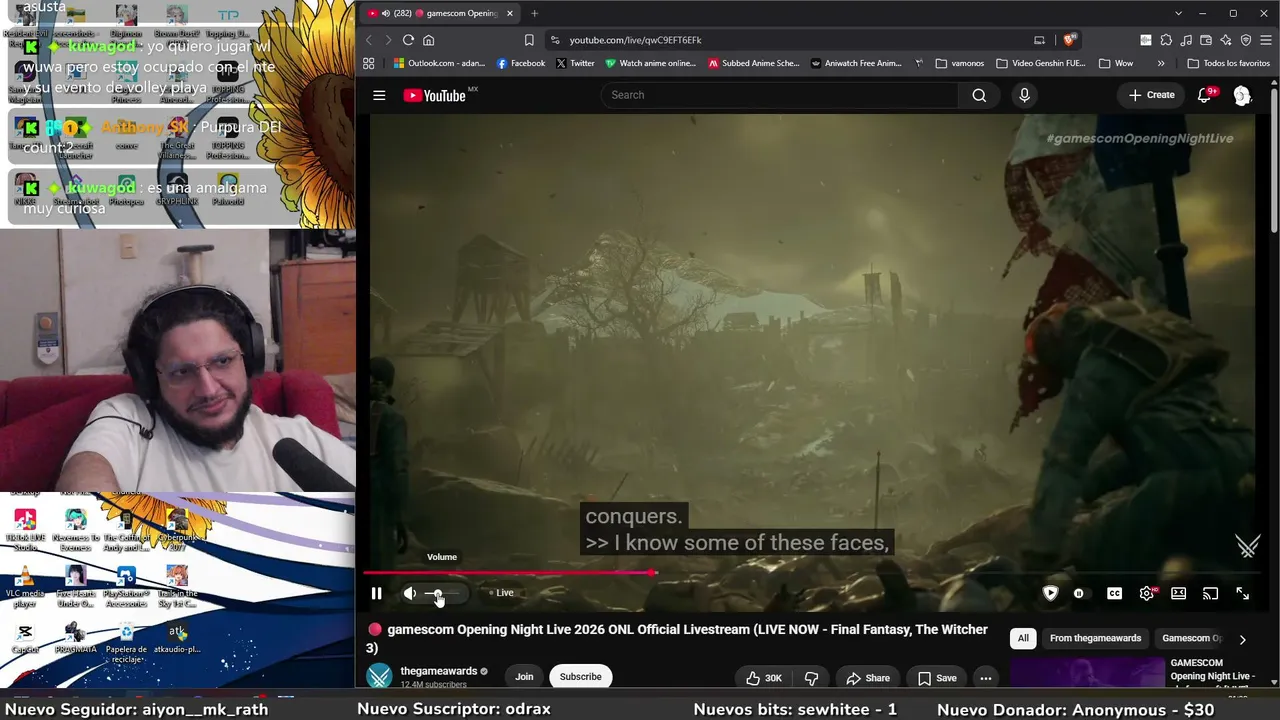Open the browser wallet icon
The width and height of the screenshot is (1280, 720).
coord(1206,40)
